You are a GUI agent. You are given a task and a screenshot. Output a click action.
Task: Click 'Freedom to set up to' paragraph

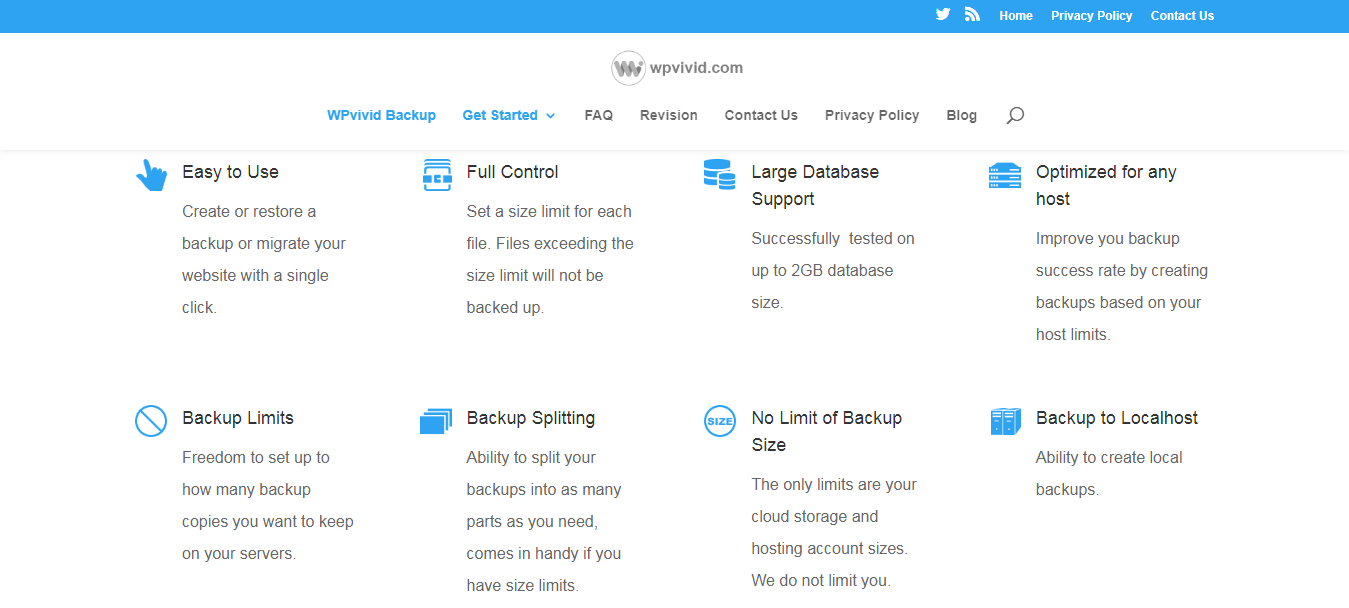tap(268, 505)
